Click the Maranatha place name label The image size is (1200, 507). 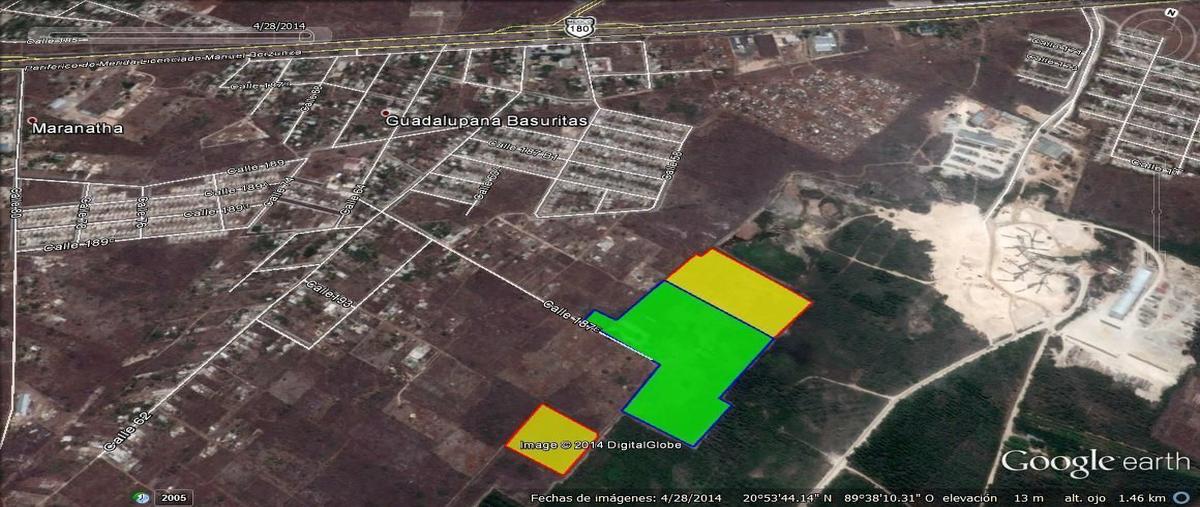coord(77,128)
